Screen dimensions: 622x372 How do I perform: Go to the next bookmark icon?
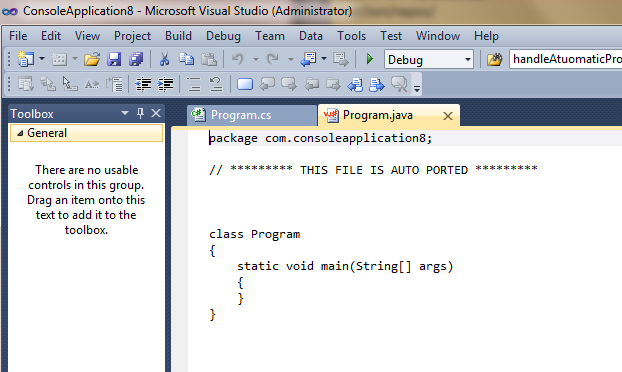[x=289, y=84]
